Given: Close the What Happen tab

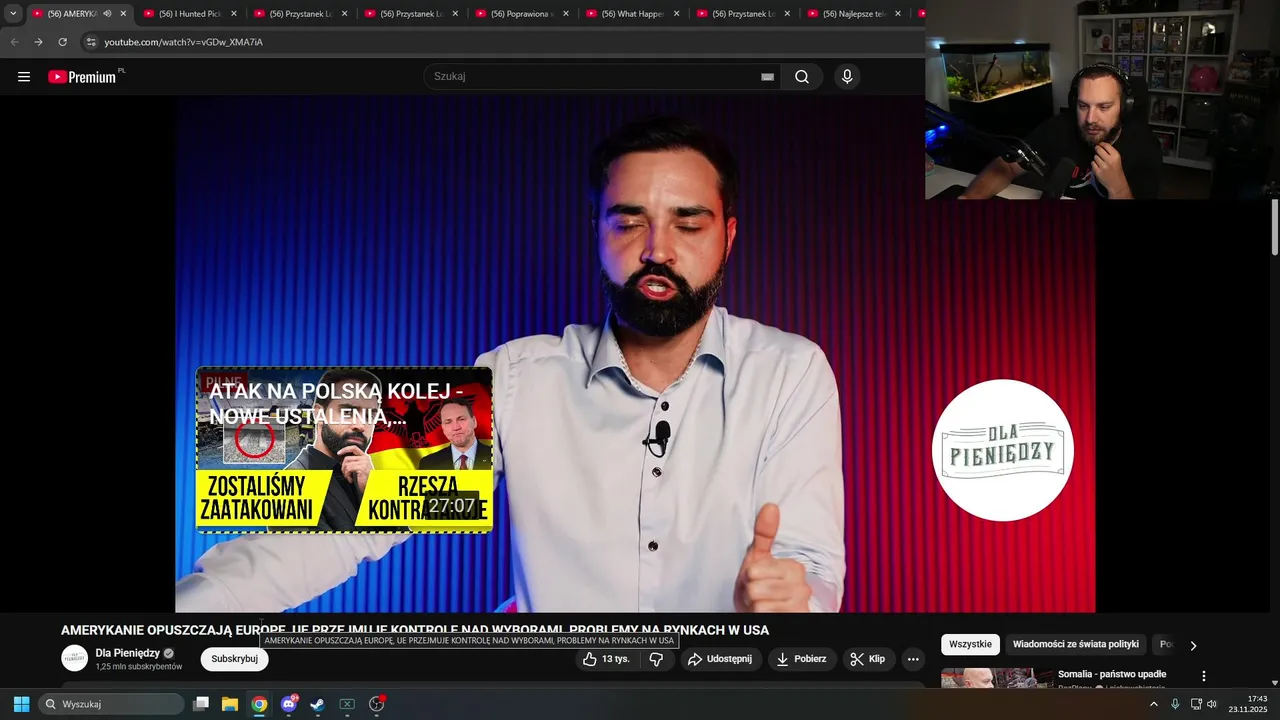Looking at the screenshot, I should coord(677,14).
